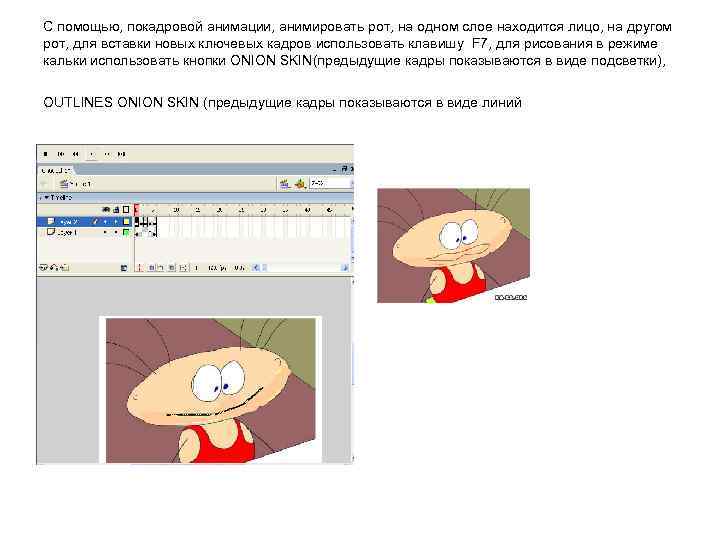Toggle outline view for all layers header
720x540 pixels.
pos(126,210)
